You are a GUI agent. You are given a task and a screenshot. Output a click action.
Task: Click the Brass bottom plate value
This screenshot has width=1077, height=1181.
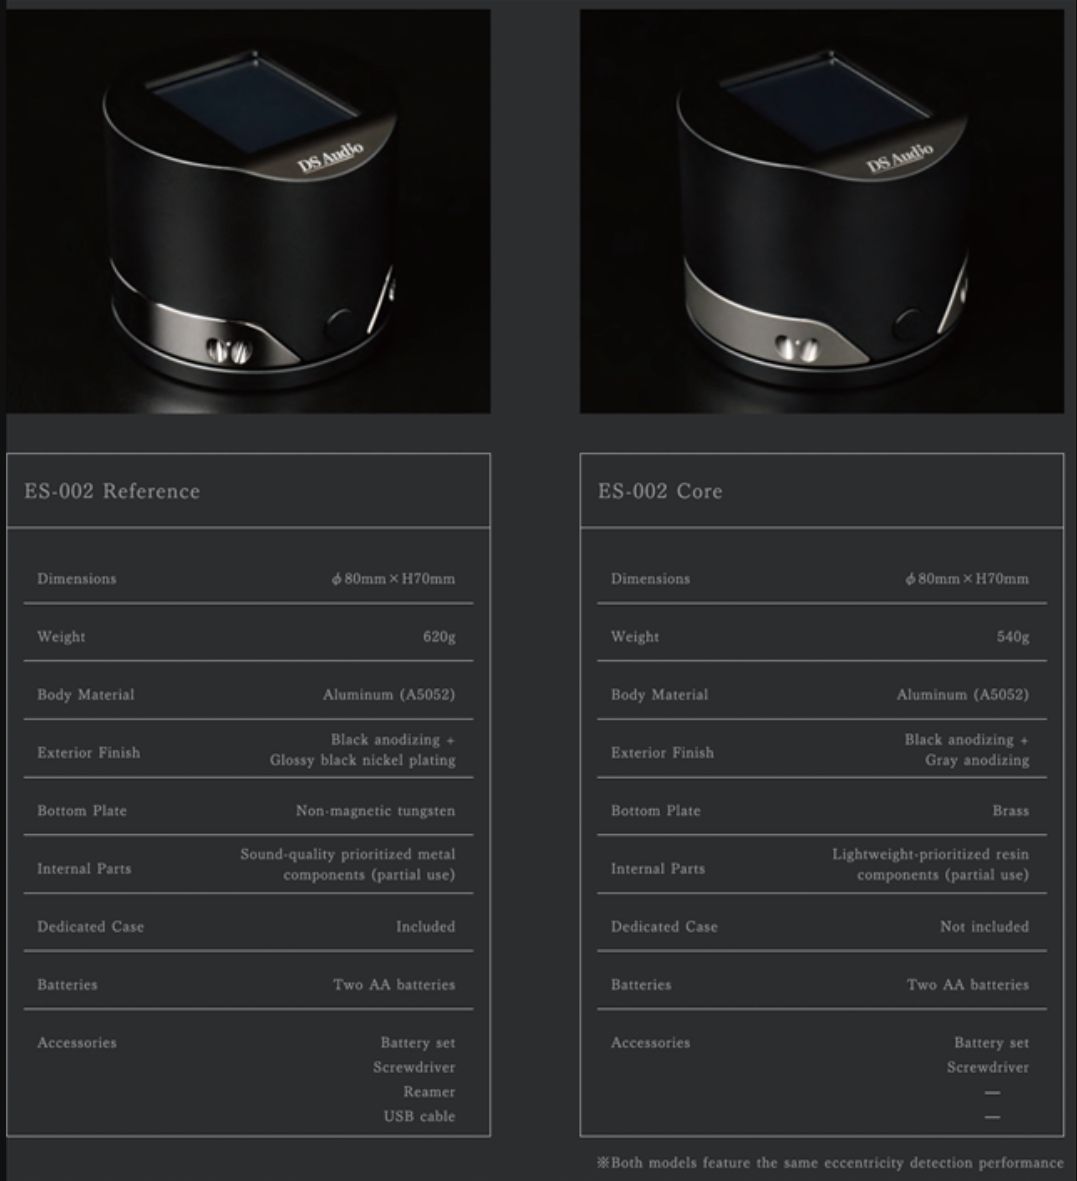(x=1011, y=810)
